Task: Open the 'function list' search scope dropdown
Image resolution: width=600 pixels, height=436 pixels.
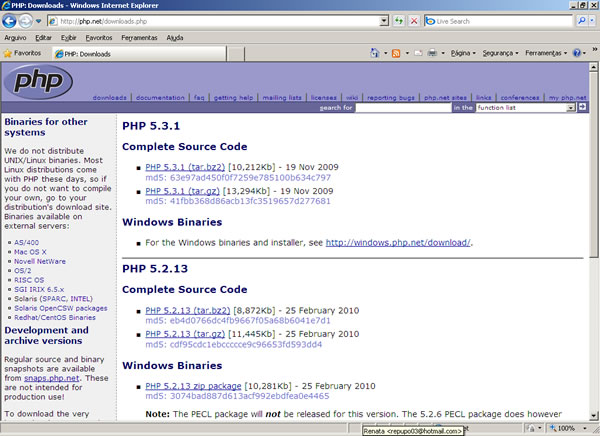Action: (525, 108)
